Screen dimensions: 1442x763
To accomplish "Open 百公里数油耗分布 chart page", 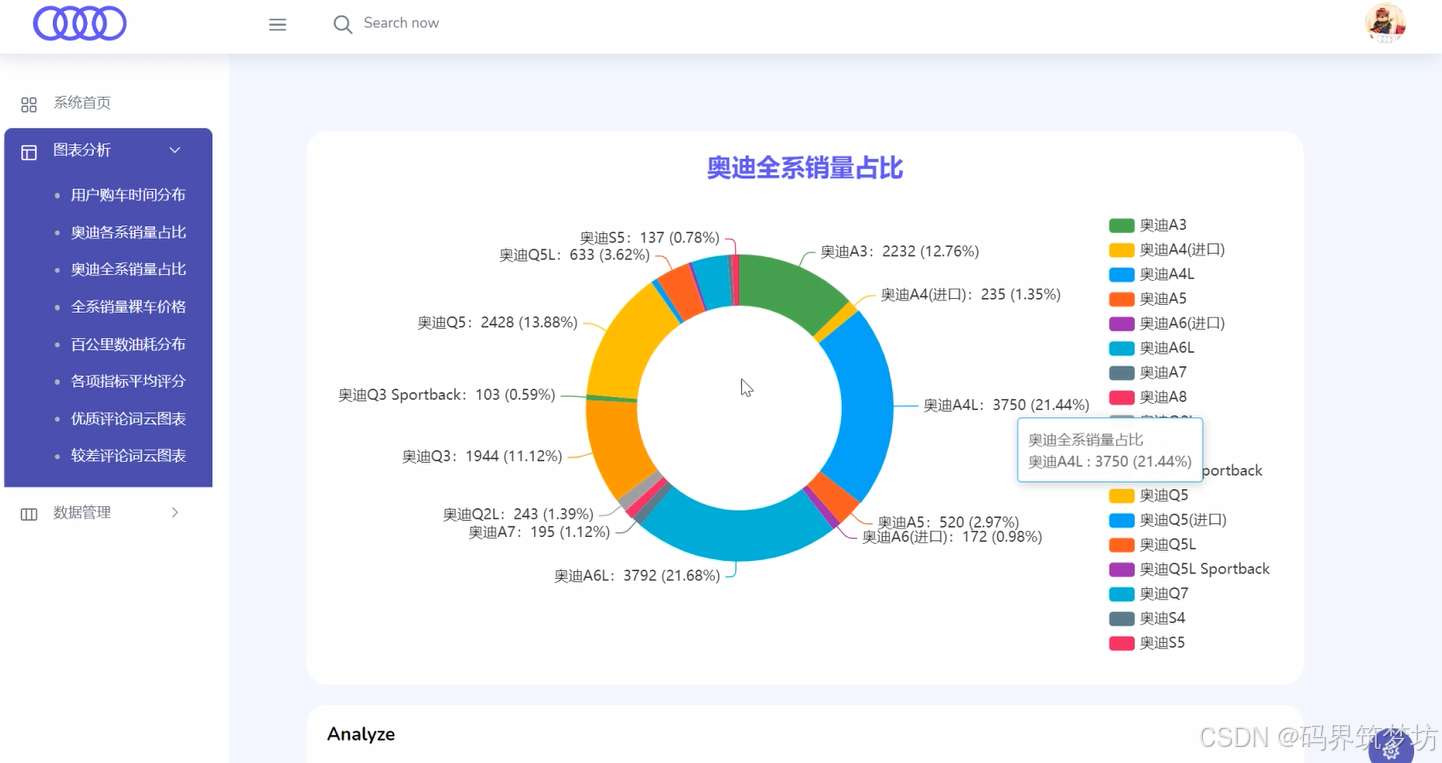I will [x=128, y=344].
